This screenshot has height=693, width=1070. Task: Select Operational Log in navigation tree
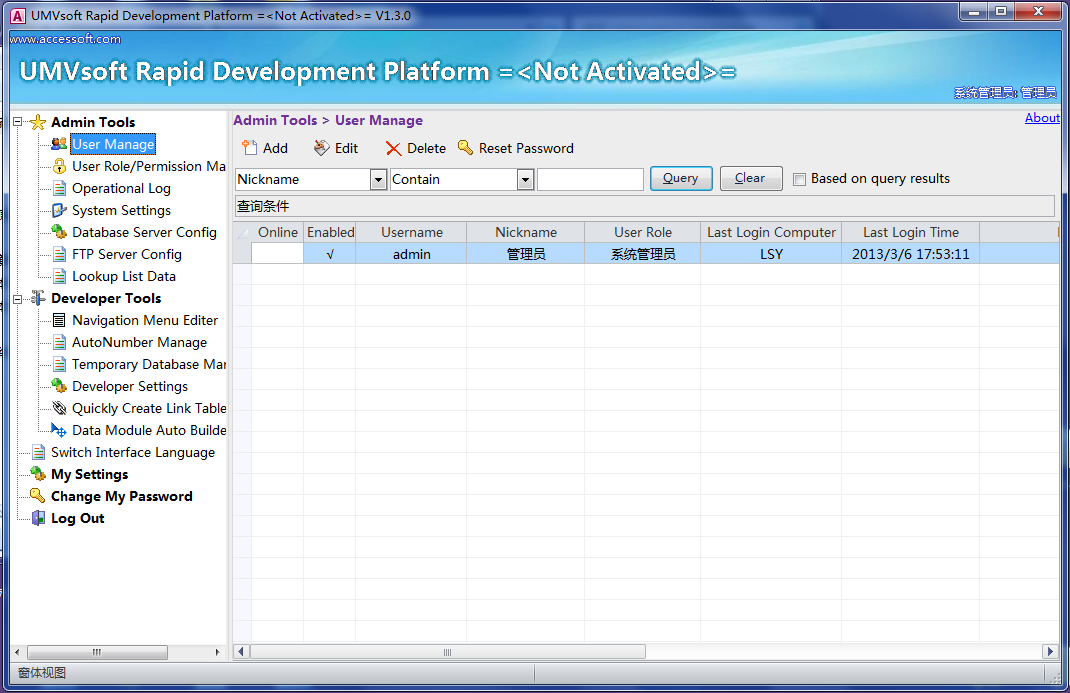coord(121,188)
